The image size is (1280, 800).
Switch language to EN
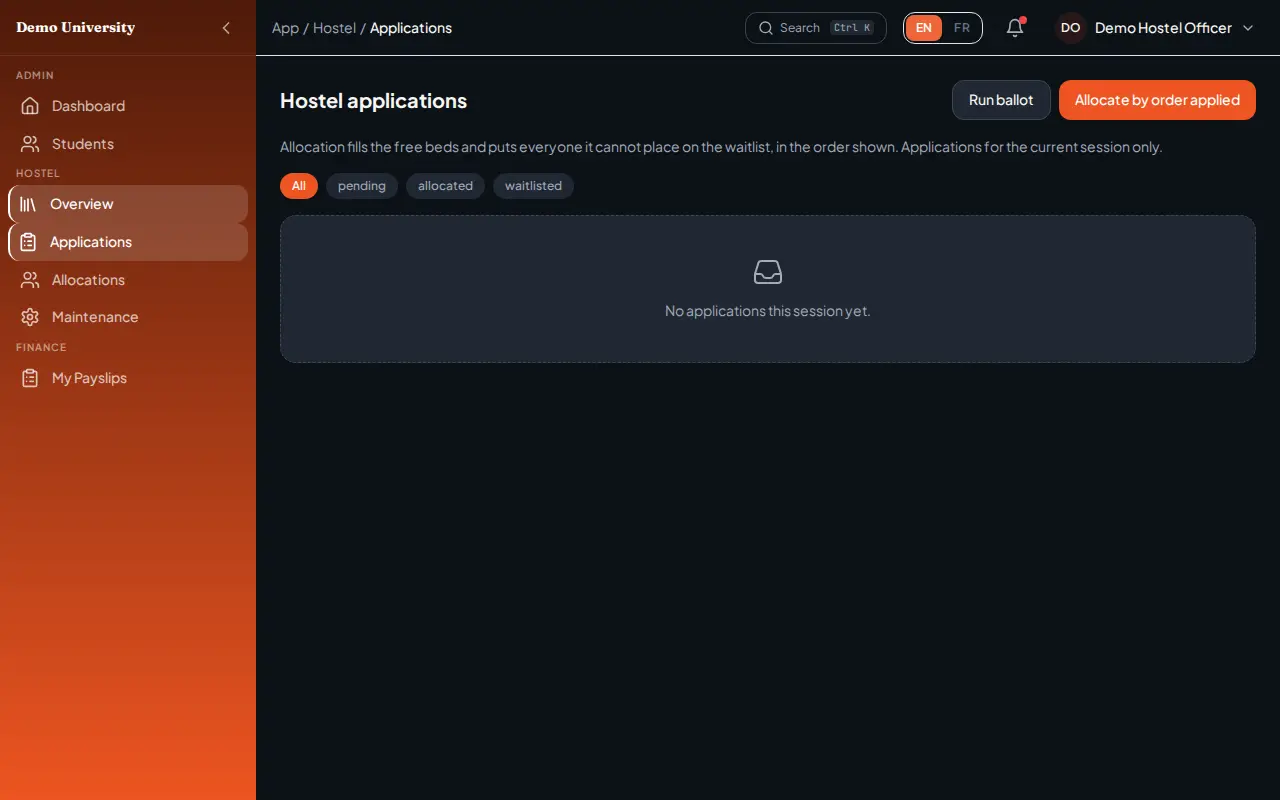924,28
